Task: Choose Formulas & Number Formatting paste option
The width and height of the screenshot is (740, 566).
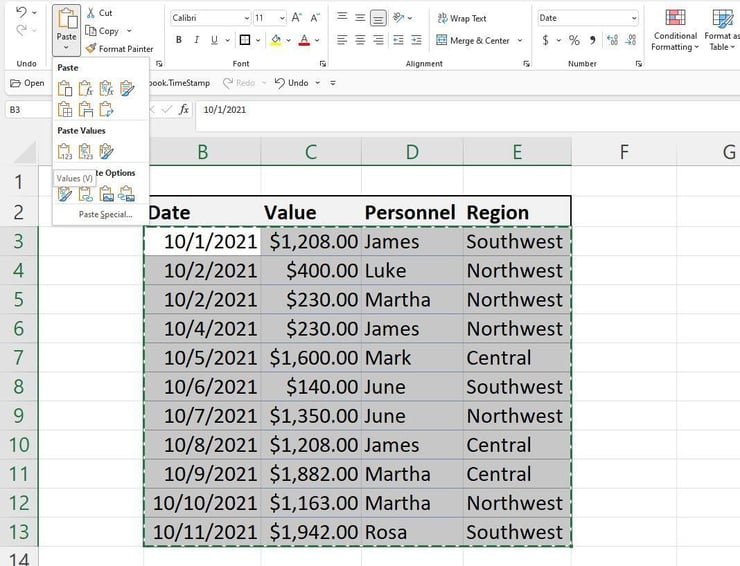Action: [106, 88]
